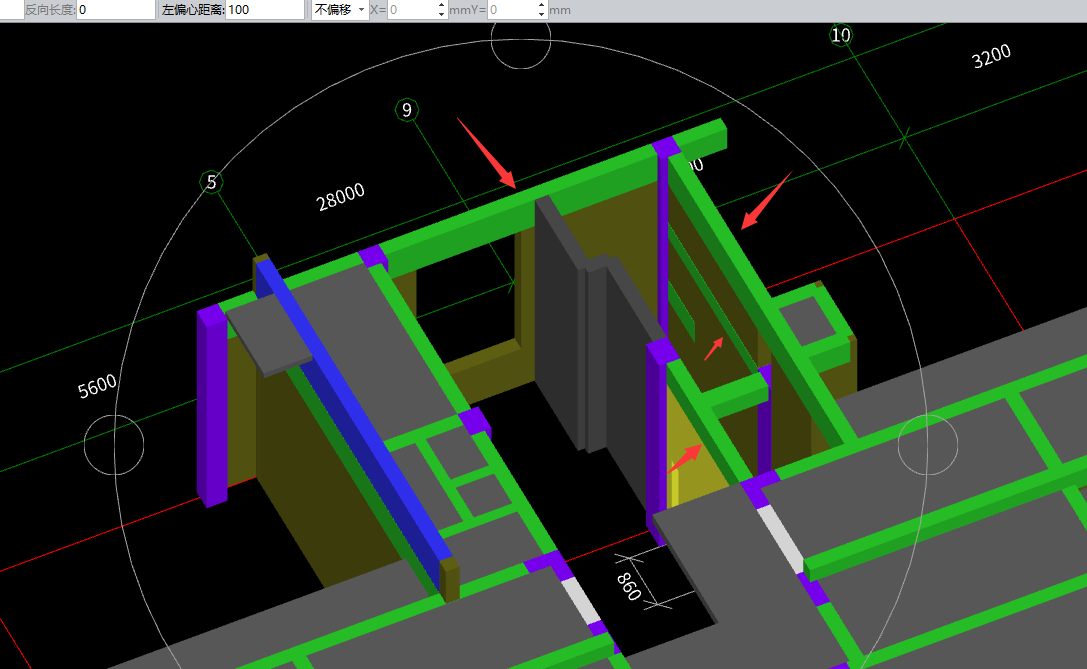Open the 不偏移 offset dropdown

click(x=340, y=10)
